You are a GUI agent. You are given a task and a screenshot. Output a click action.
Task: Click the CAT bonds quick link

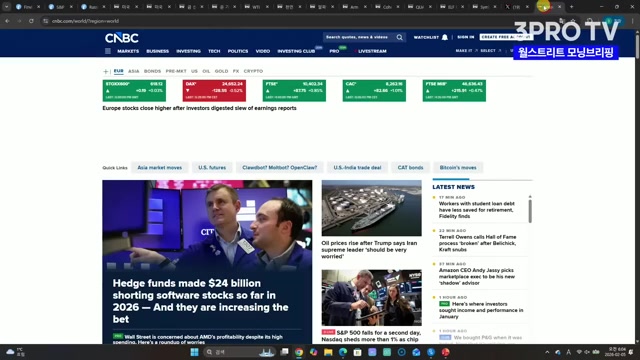coord(410,168)
